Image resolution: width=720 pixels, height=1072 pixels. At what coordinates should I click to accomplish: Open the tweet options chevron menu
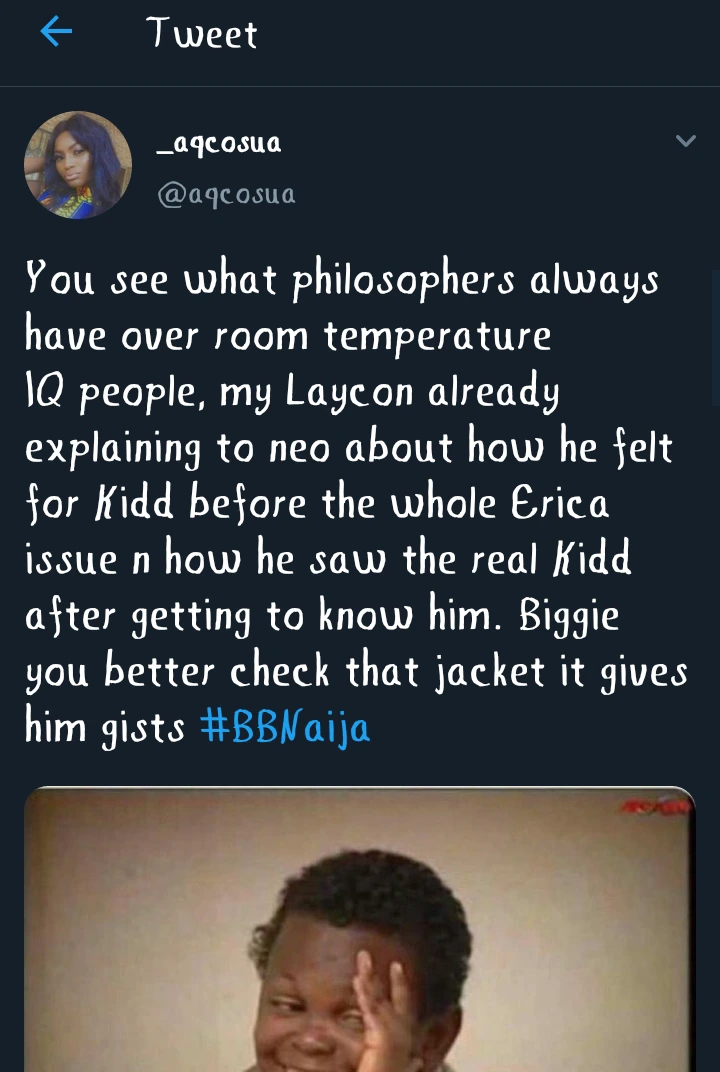click(x=685, y=141)
